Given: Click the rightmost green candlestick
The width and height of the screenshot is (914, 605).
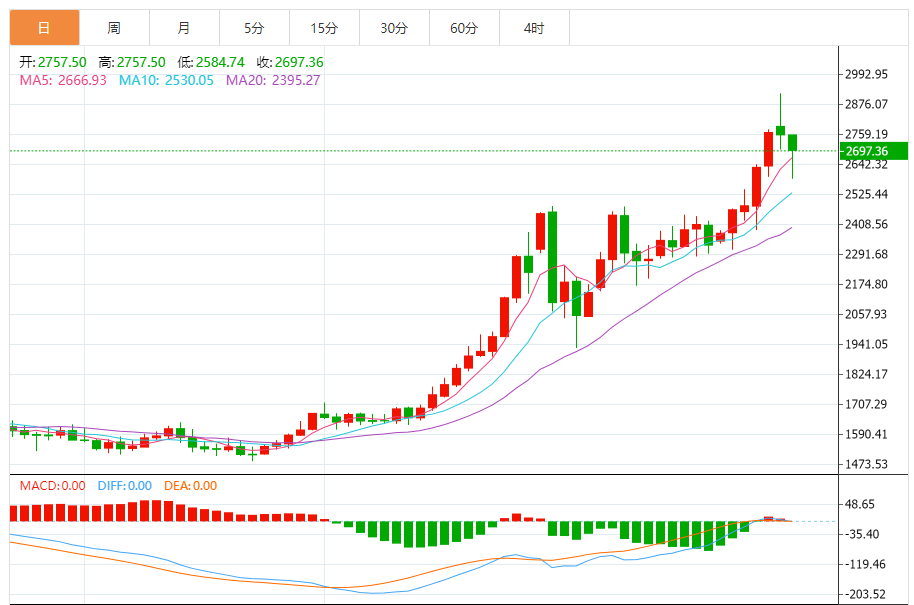Looking at the screenshot, I should pyautogui.click(x=793, y=143).
